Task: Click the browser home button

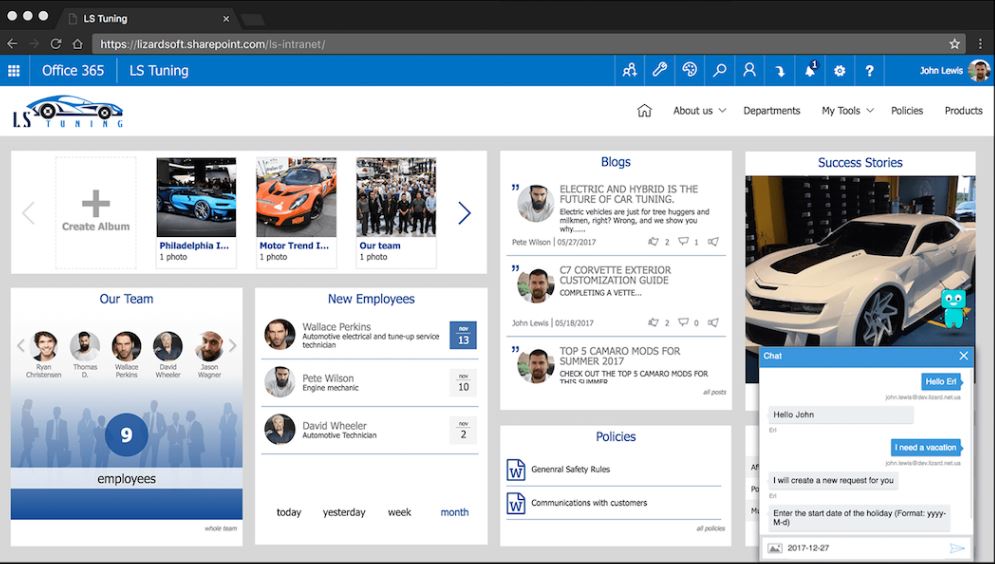Action: [77, 44]
